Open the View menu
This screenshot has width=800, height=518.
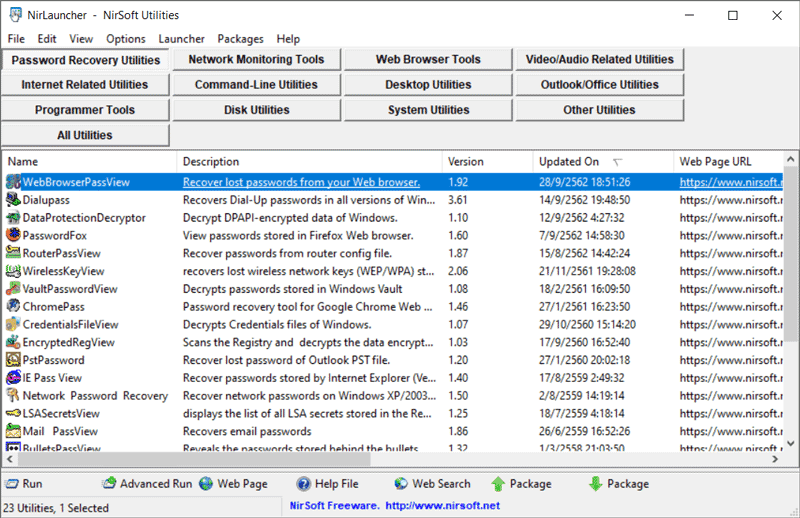[81, 39]
